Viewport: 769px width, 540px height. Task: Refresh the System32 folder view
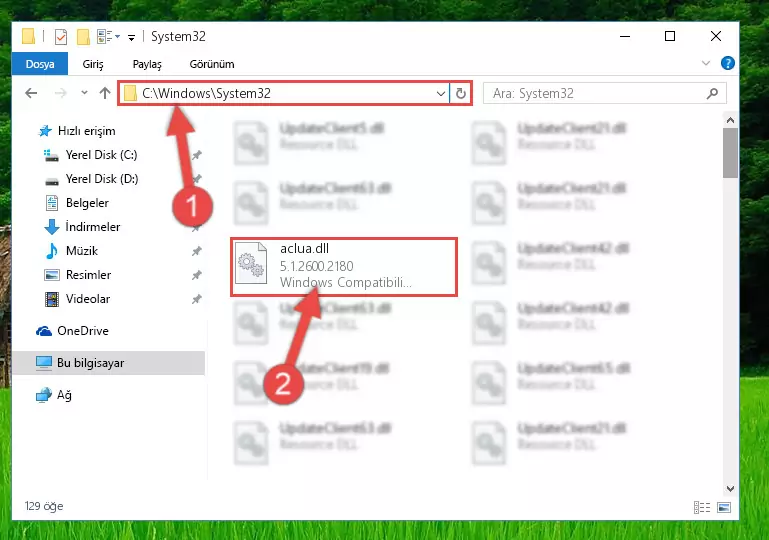461,93
